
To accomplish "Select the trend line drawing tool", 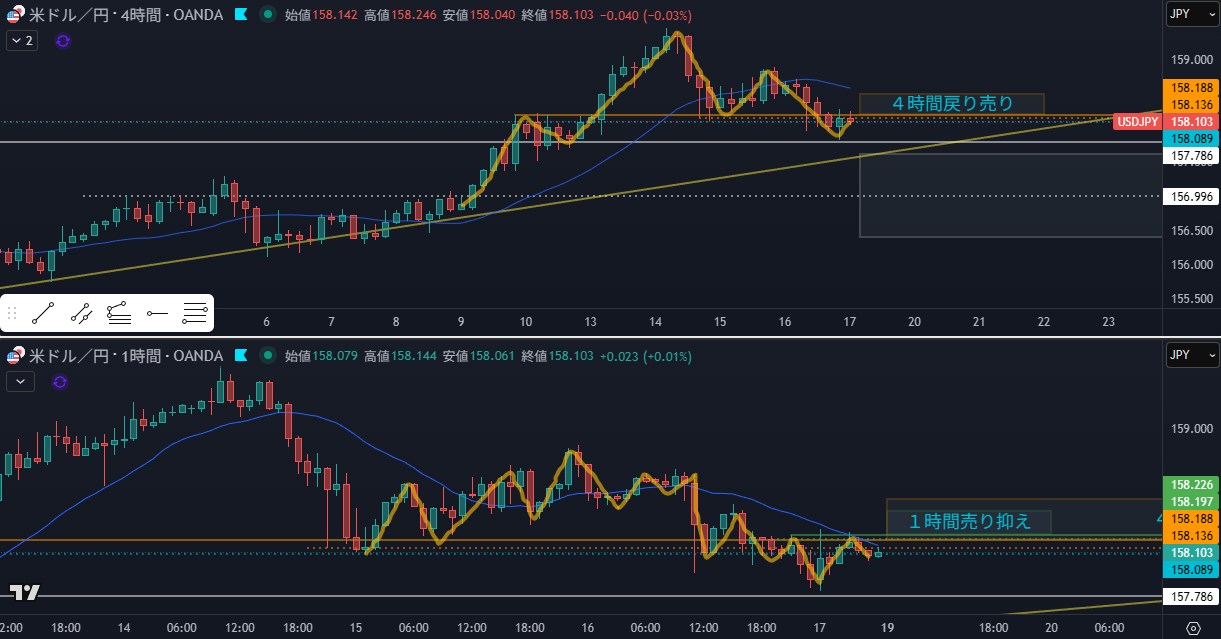I will (43, 314).
